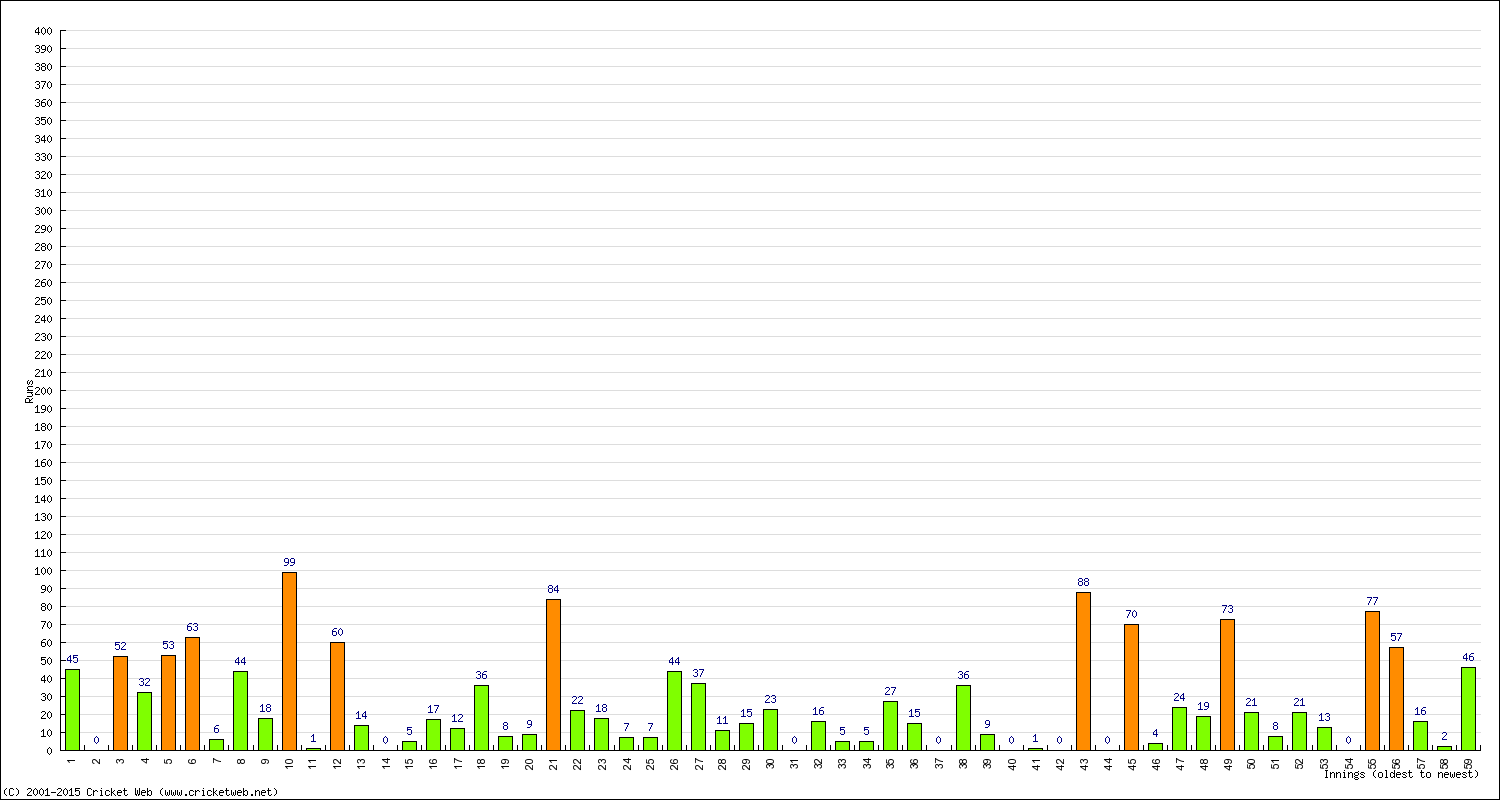
Task: Click the '200' label on the Runs axis
Action: click(43, 391)
